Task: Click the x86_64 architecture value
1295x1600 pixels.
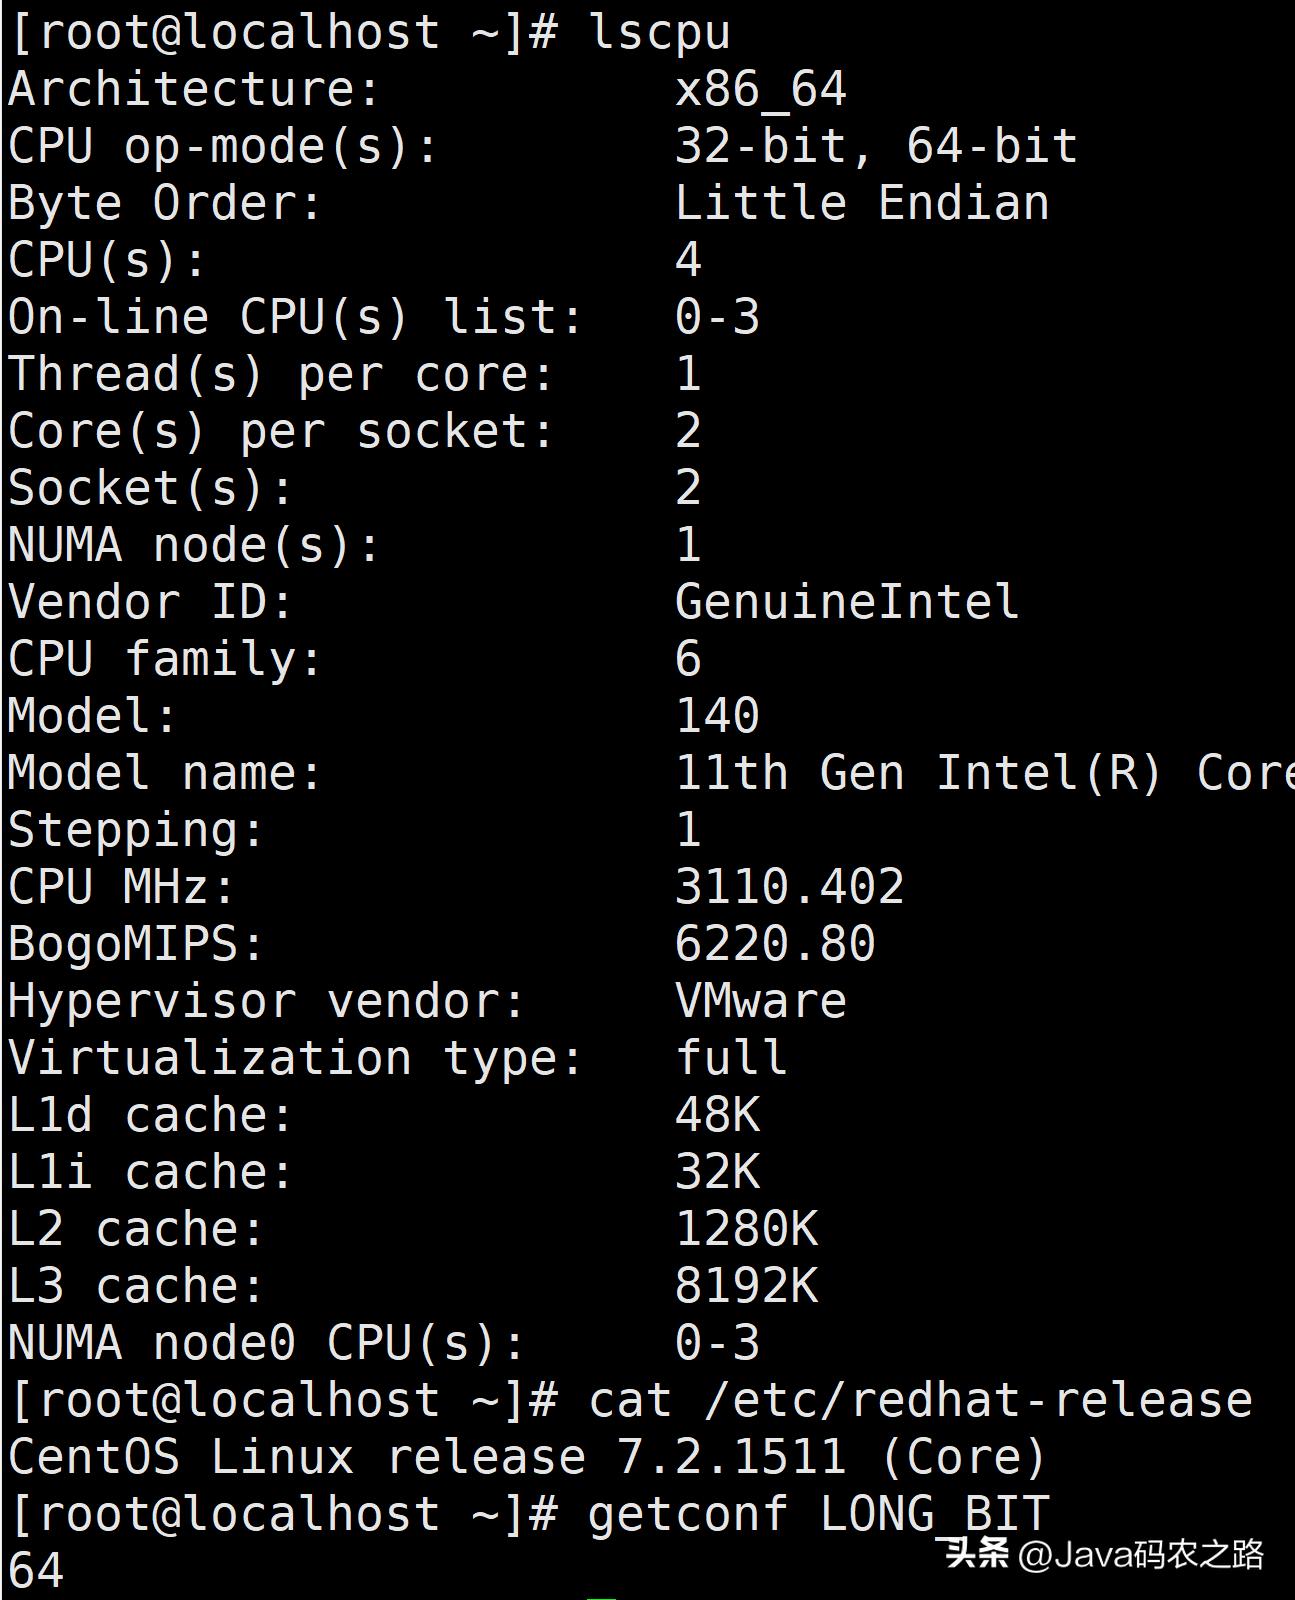Action: point(761,89)
